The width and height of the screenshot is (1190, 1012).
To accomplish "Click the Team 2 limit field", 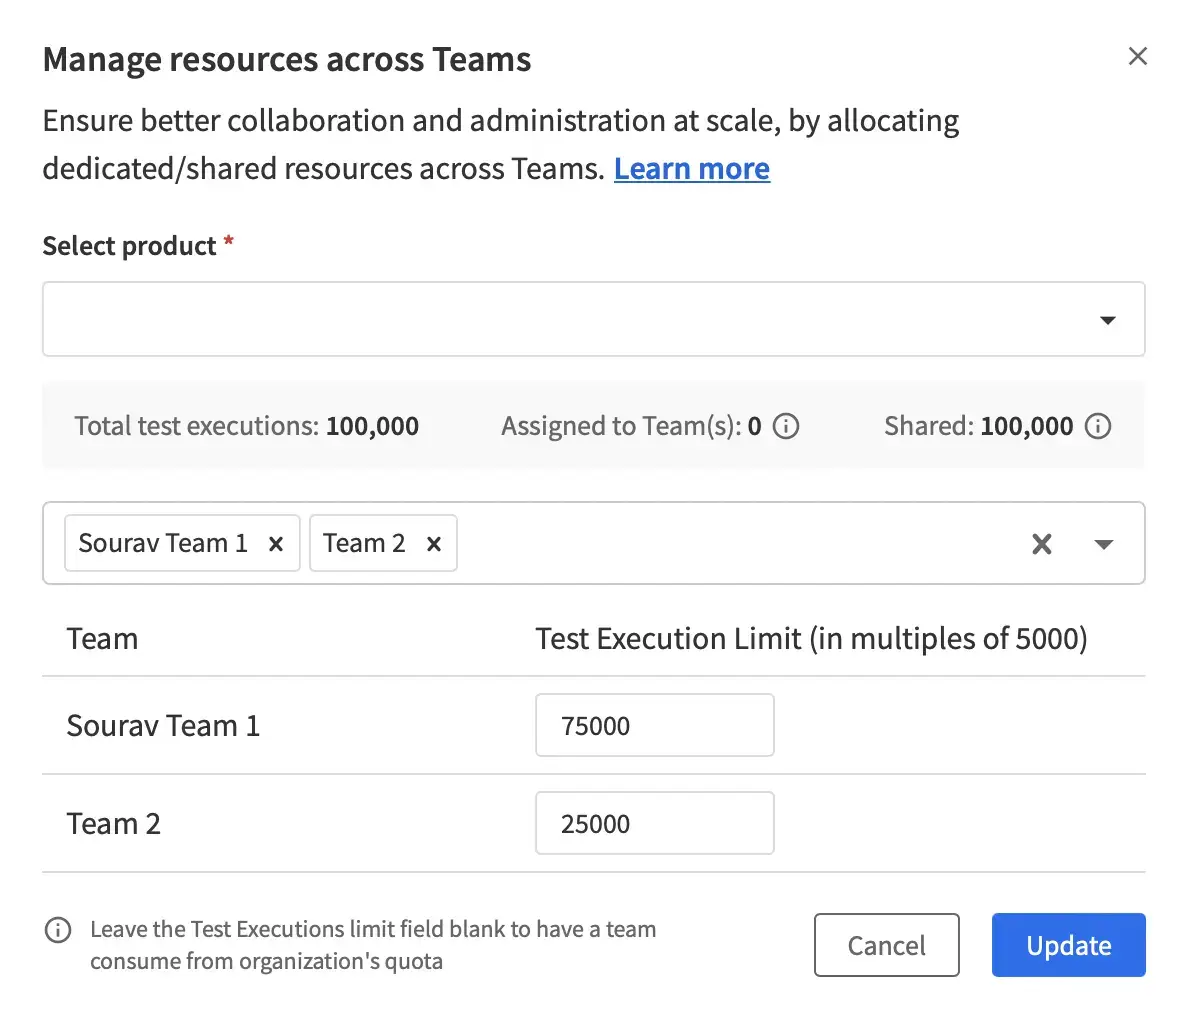I will (x=654, y=824).
